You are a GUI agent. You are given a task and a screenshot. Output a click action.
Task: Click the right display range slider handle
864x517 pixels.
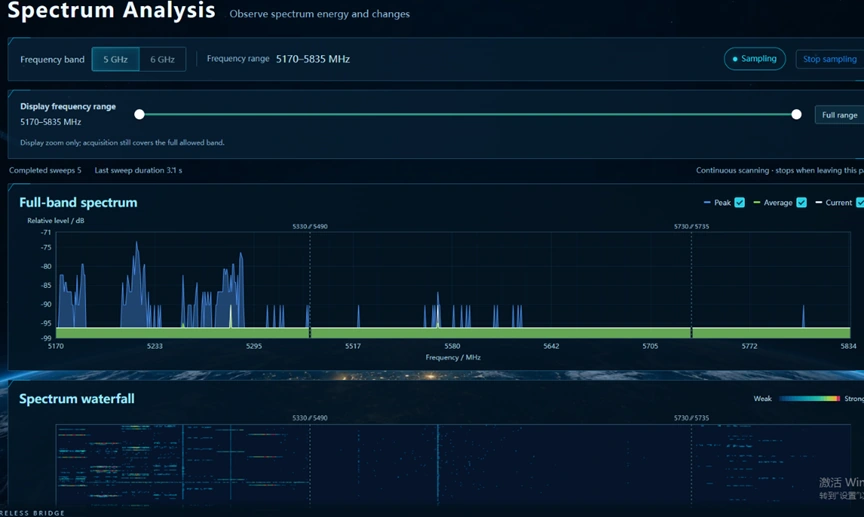point(796,114)
